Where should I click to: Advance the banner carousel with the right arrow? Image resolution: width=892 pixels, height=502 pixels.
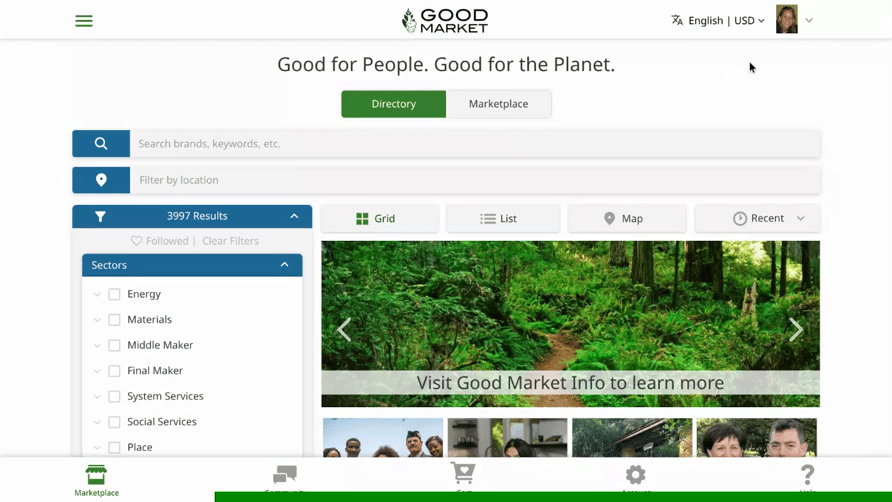(796, 330)
